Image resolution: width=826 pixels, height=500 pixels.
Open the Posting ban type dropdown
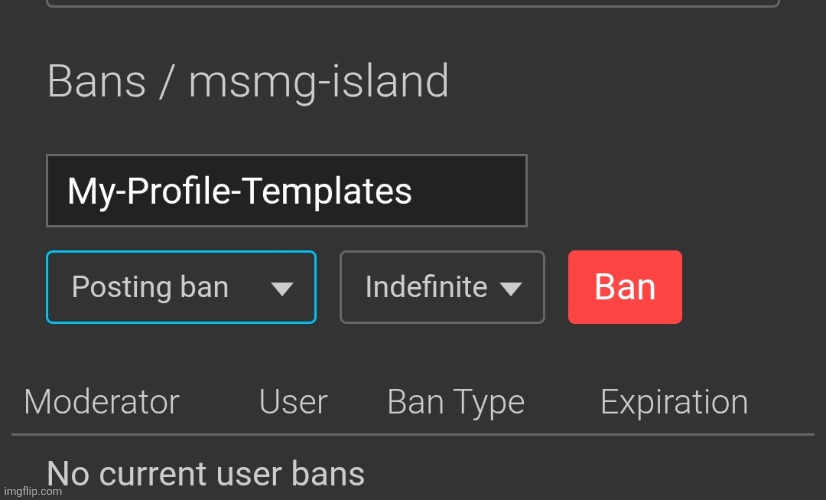click(181, 287)
